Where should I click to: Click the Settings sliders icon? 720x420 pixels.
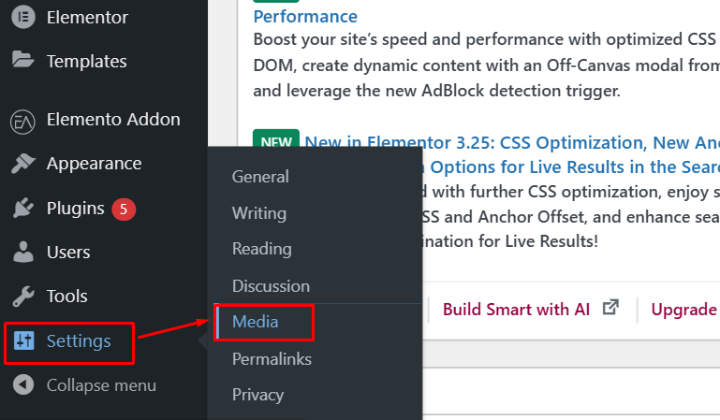[x=23, y=342]
